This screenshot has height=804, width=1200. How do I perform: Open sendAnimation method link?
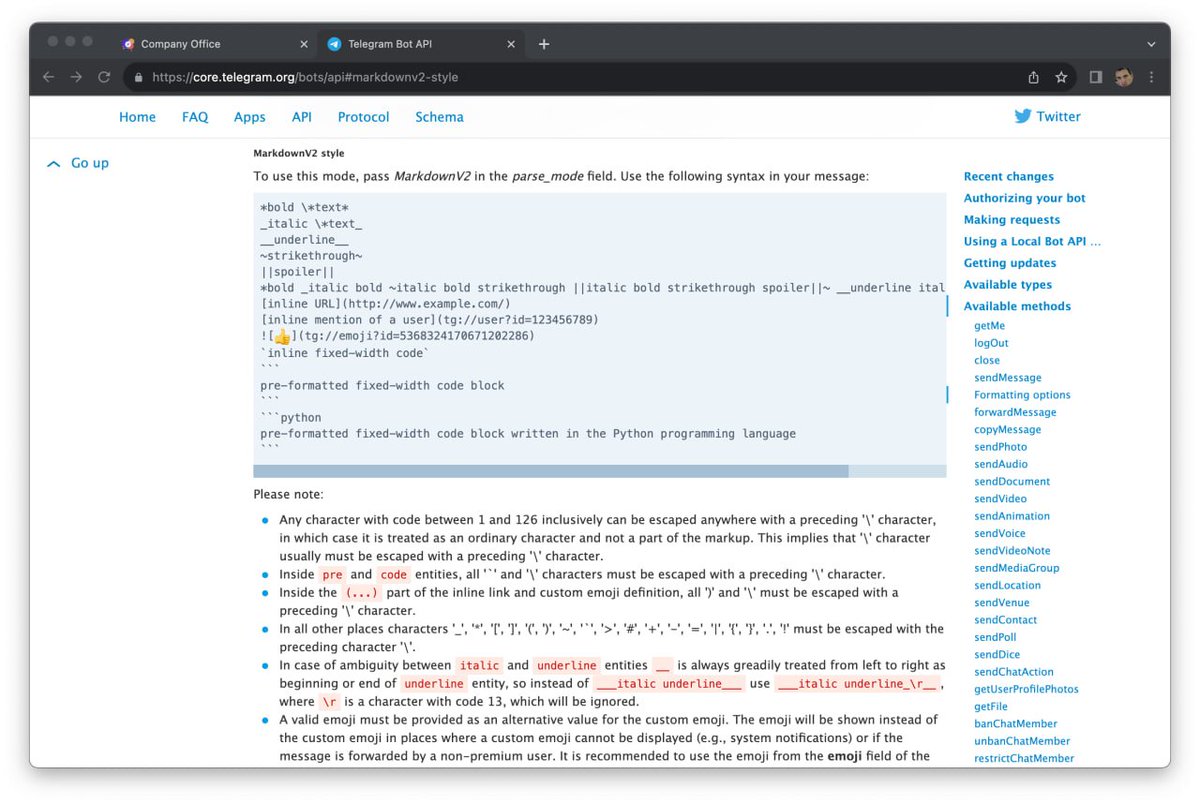click(1013, 516)
